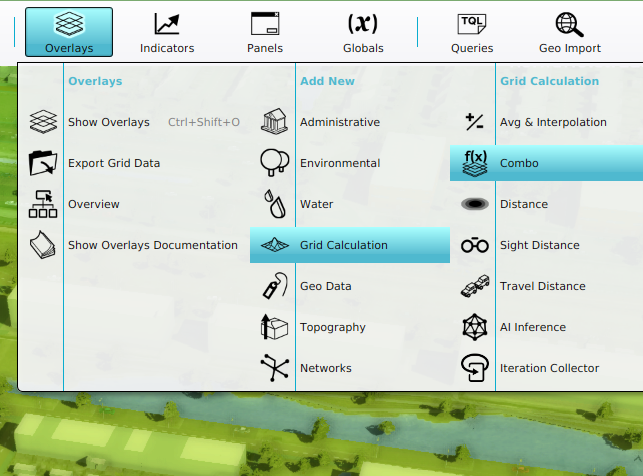Add a Combo grid calculation overlay

tap(519, 163)
